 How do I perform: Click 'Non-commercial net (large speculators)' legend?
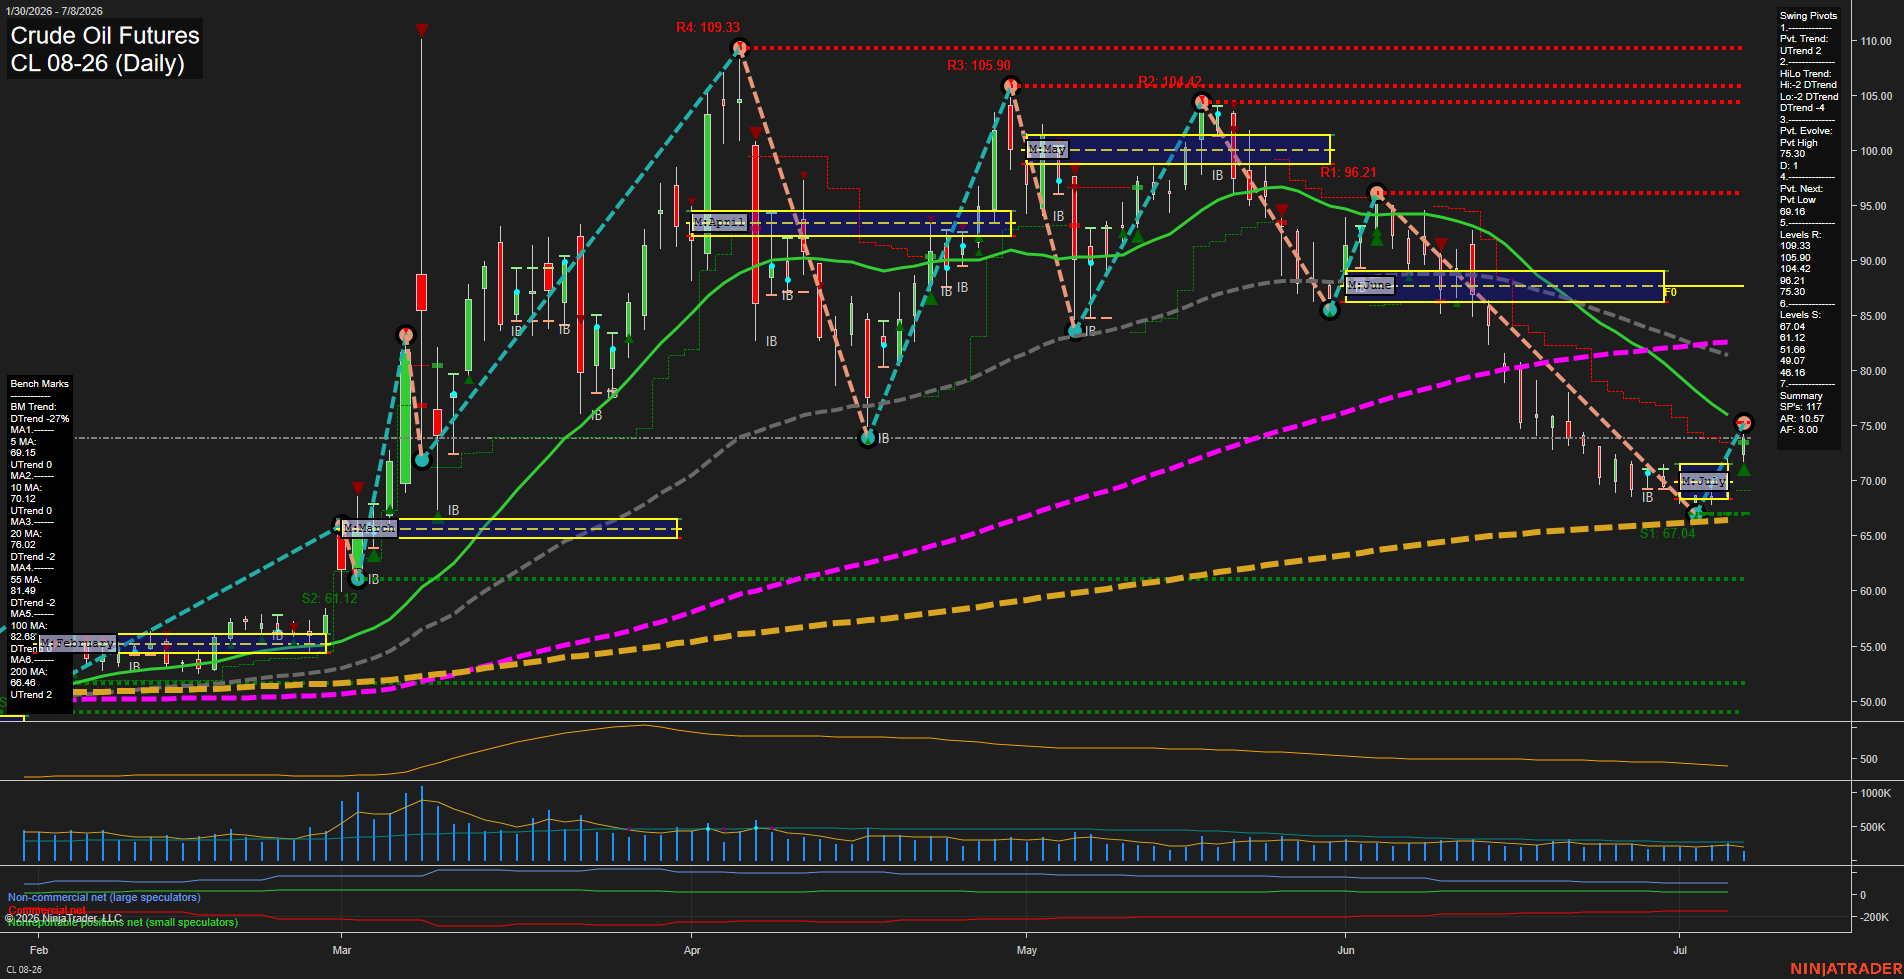(x=104, y=898)
